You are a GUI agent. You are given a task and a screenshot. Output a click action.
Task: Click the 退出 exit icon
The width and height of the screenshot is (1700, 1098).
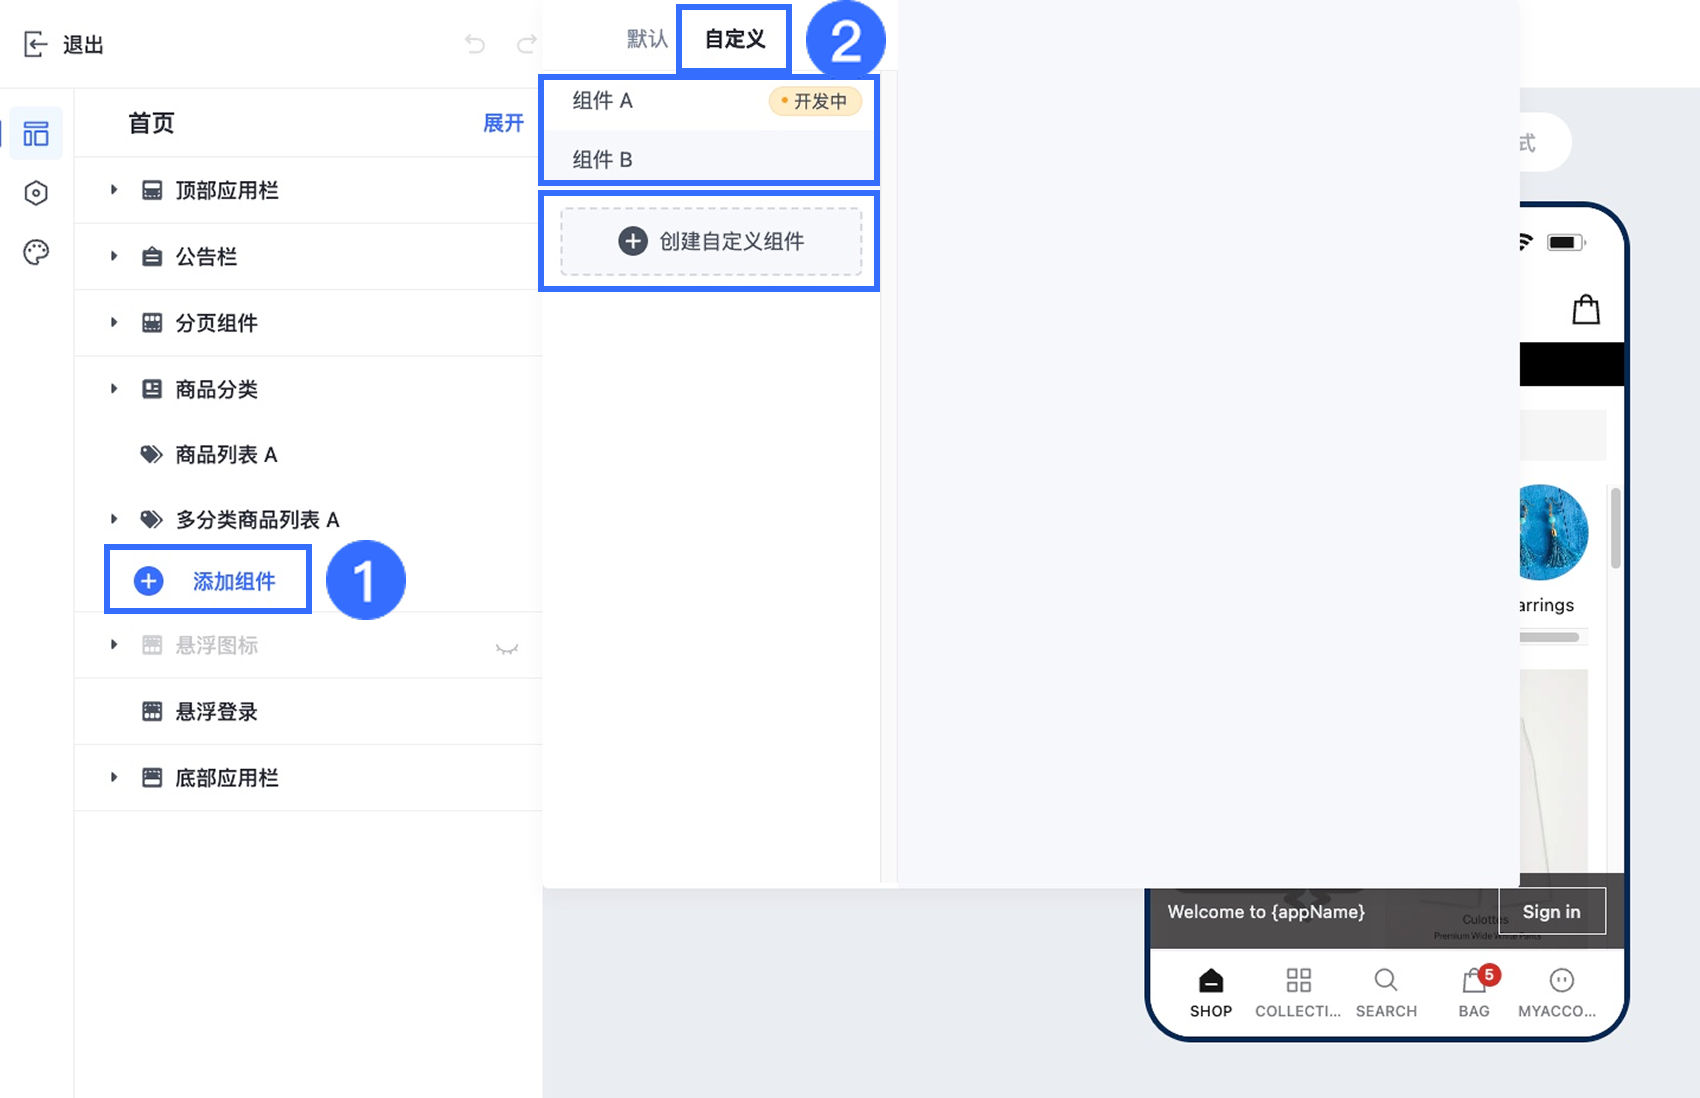coord(35,44)
